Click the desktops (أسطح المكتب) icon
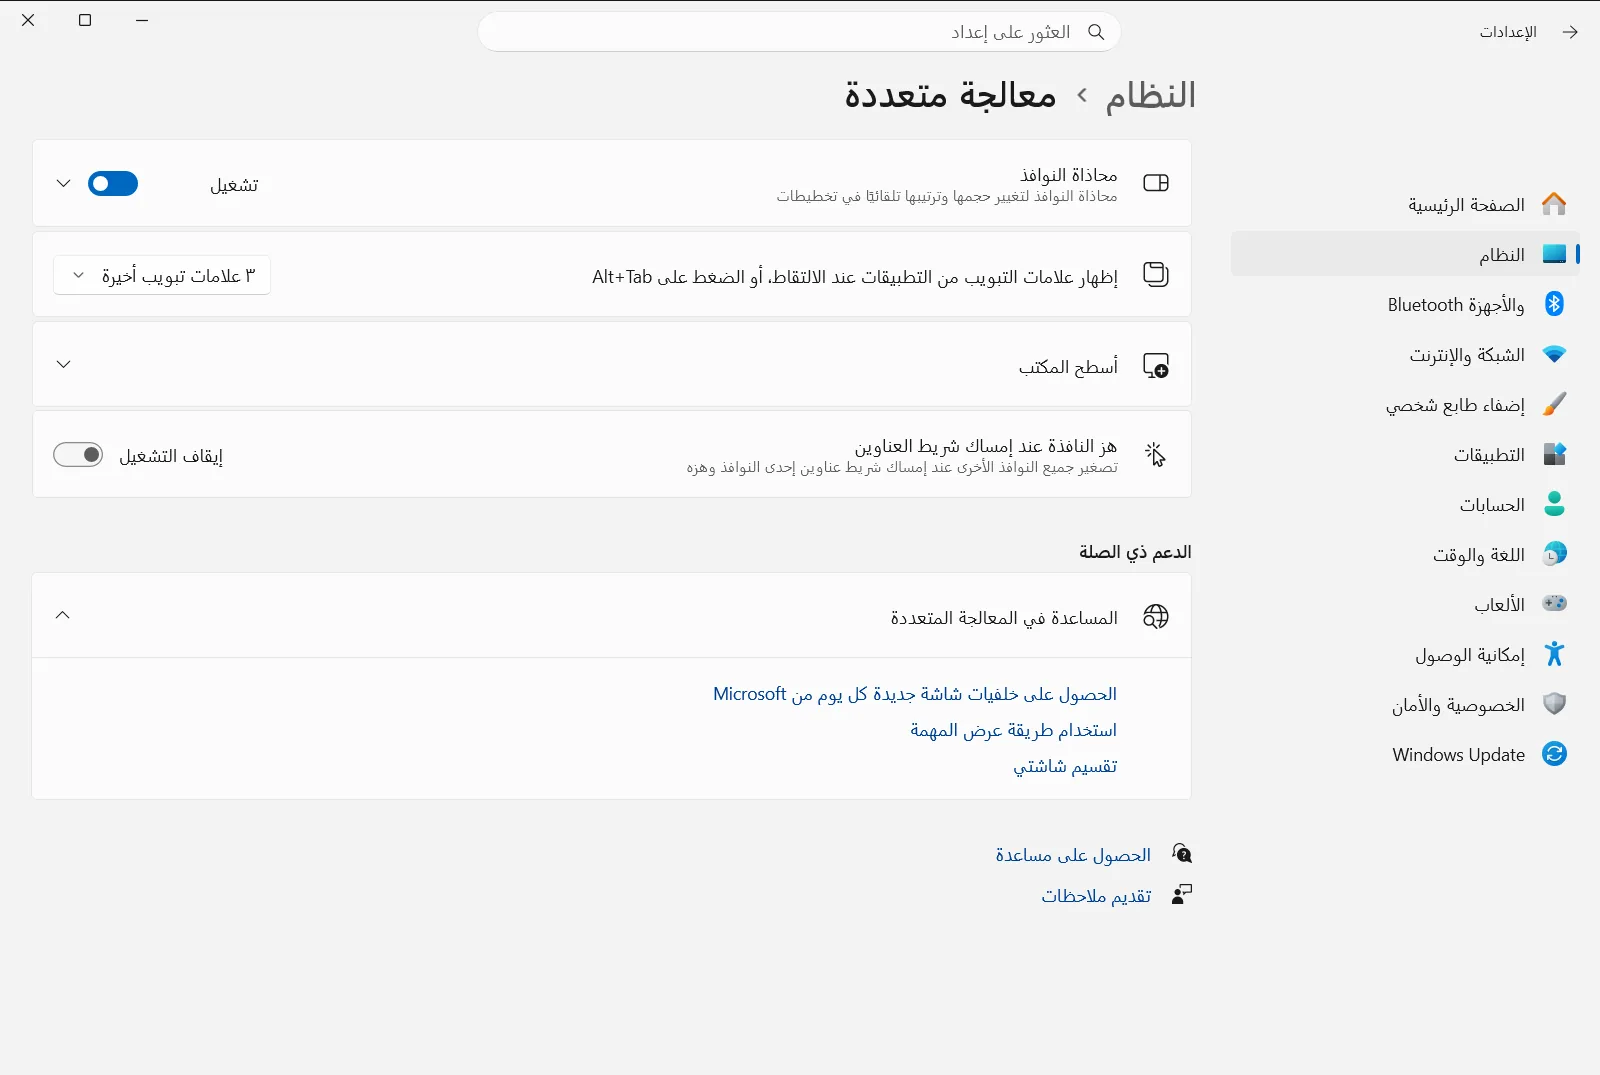Screen dimensions: 1600x1075 coord(1156,365)
